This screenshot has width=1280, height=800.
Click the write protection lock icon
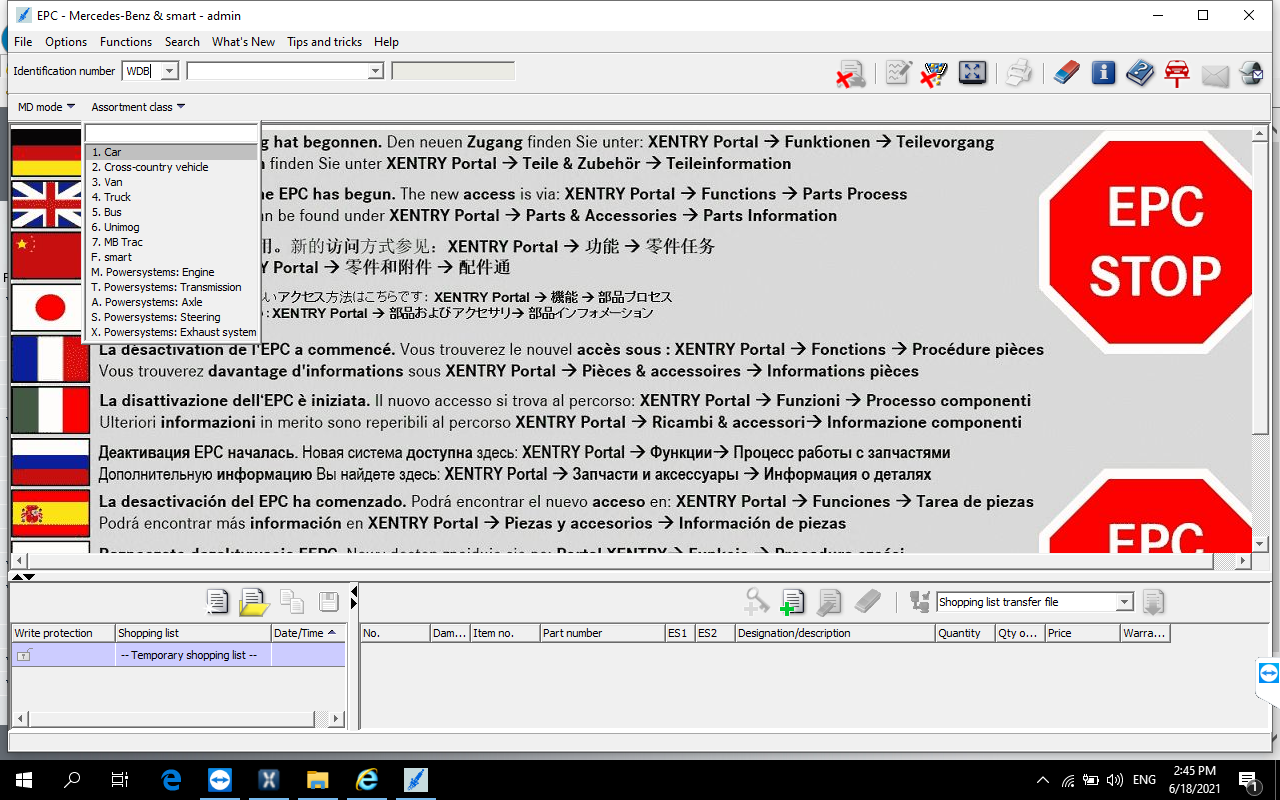[24, 655]
